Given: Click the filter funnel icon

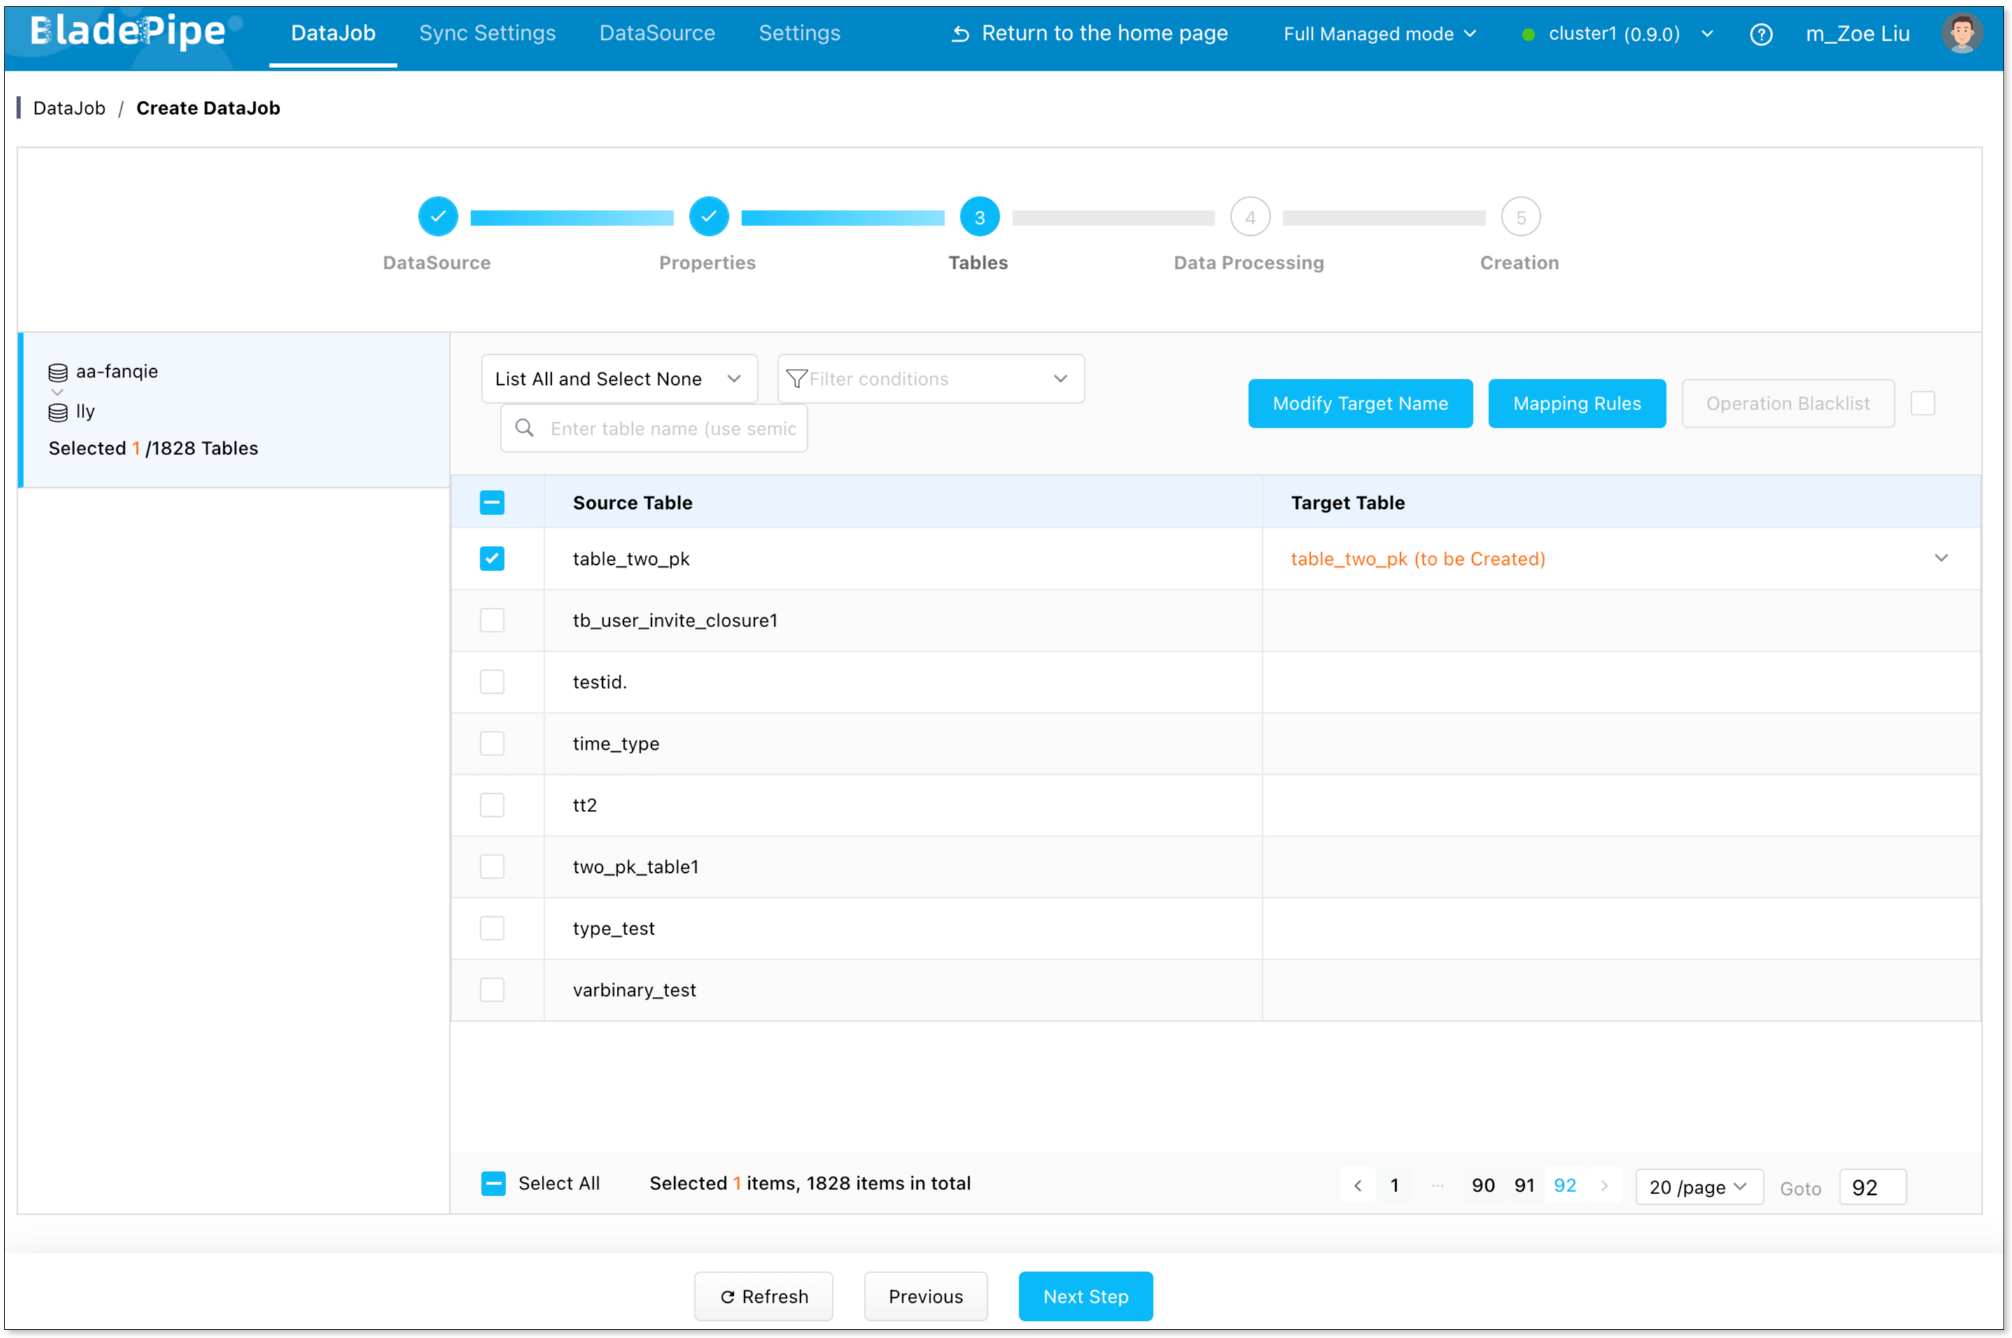Looking at the screenshot, I should click(x=796, y=379).
